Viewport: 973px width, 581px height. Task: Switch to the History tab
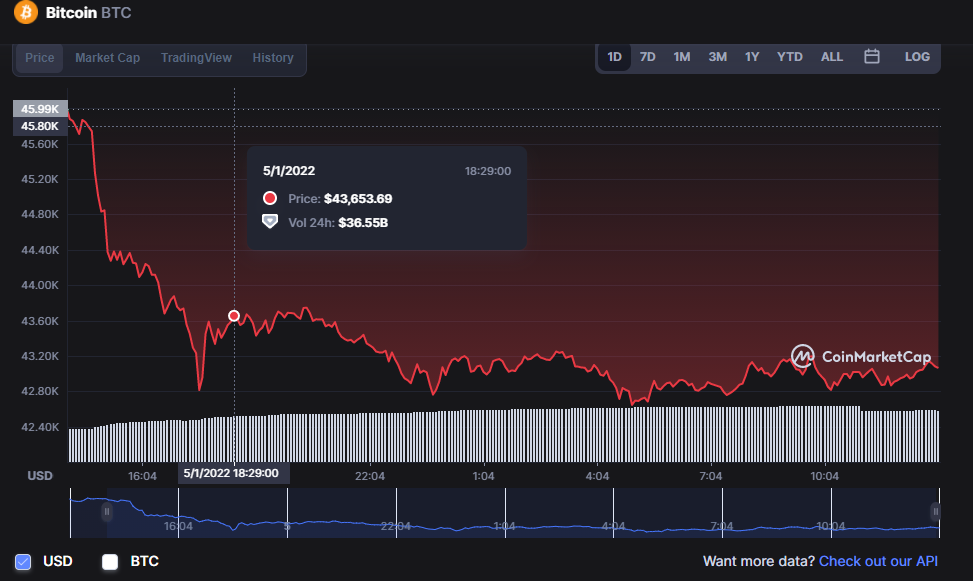coord(273,58)
